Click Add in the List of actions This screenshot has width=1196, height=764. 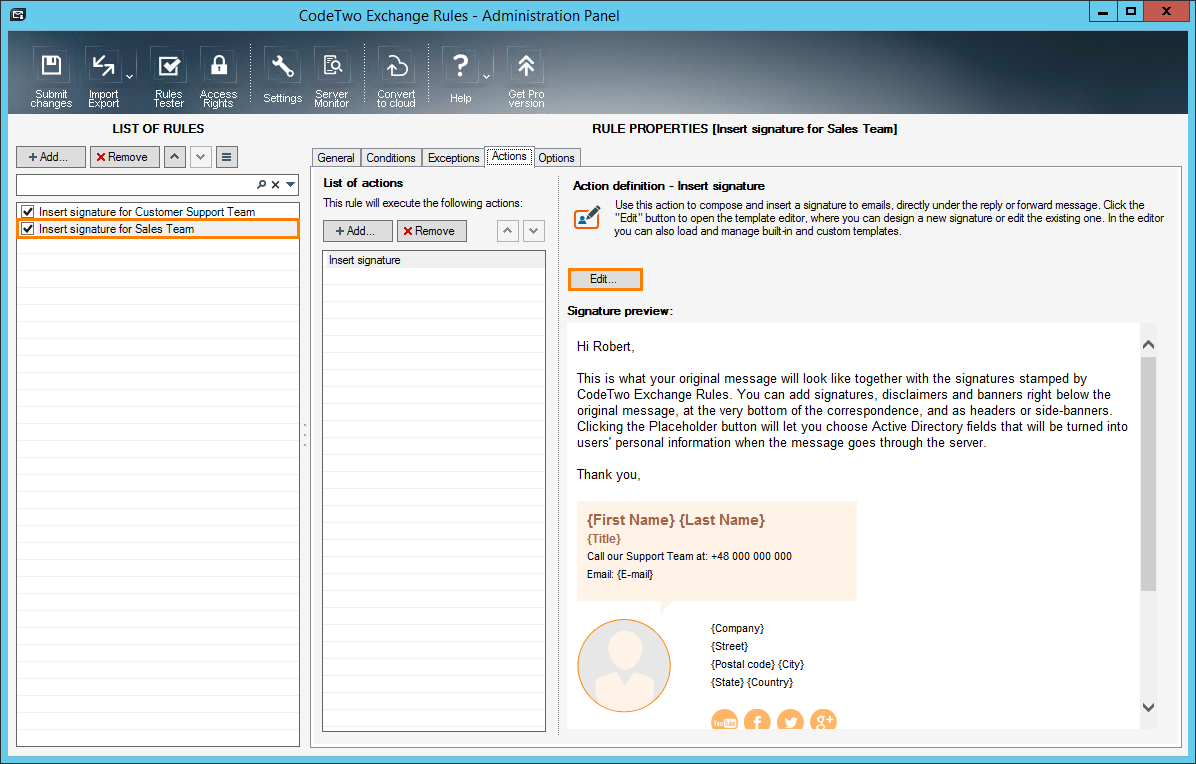358,231
